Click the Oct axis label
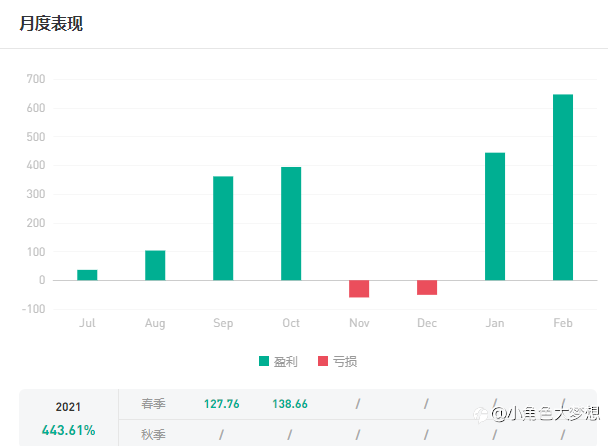Image resolution: width=608 pixels, height=446 pixels. (x=291, y=323)
